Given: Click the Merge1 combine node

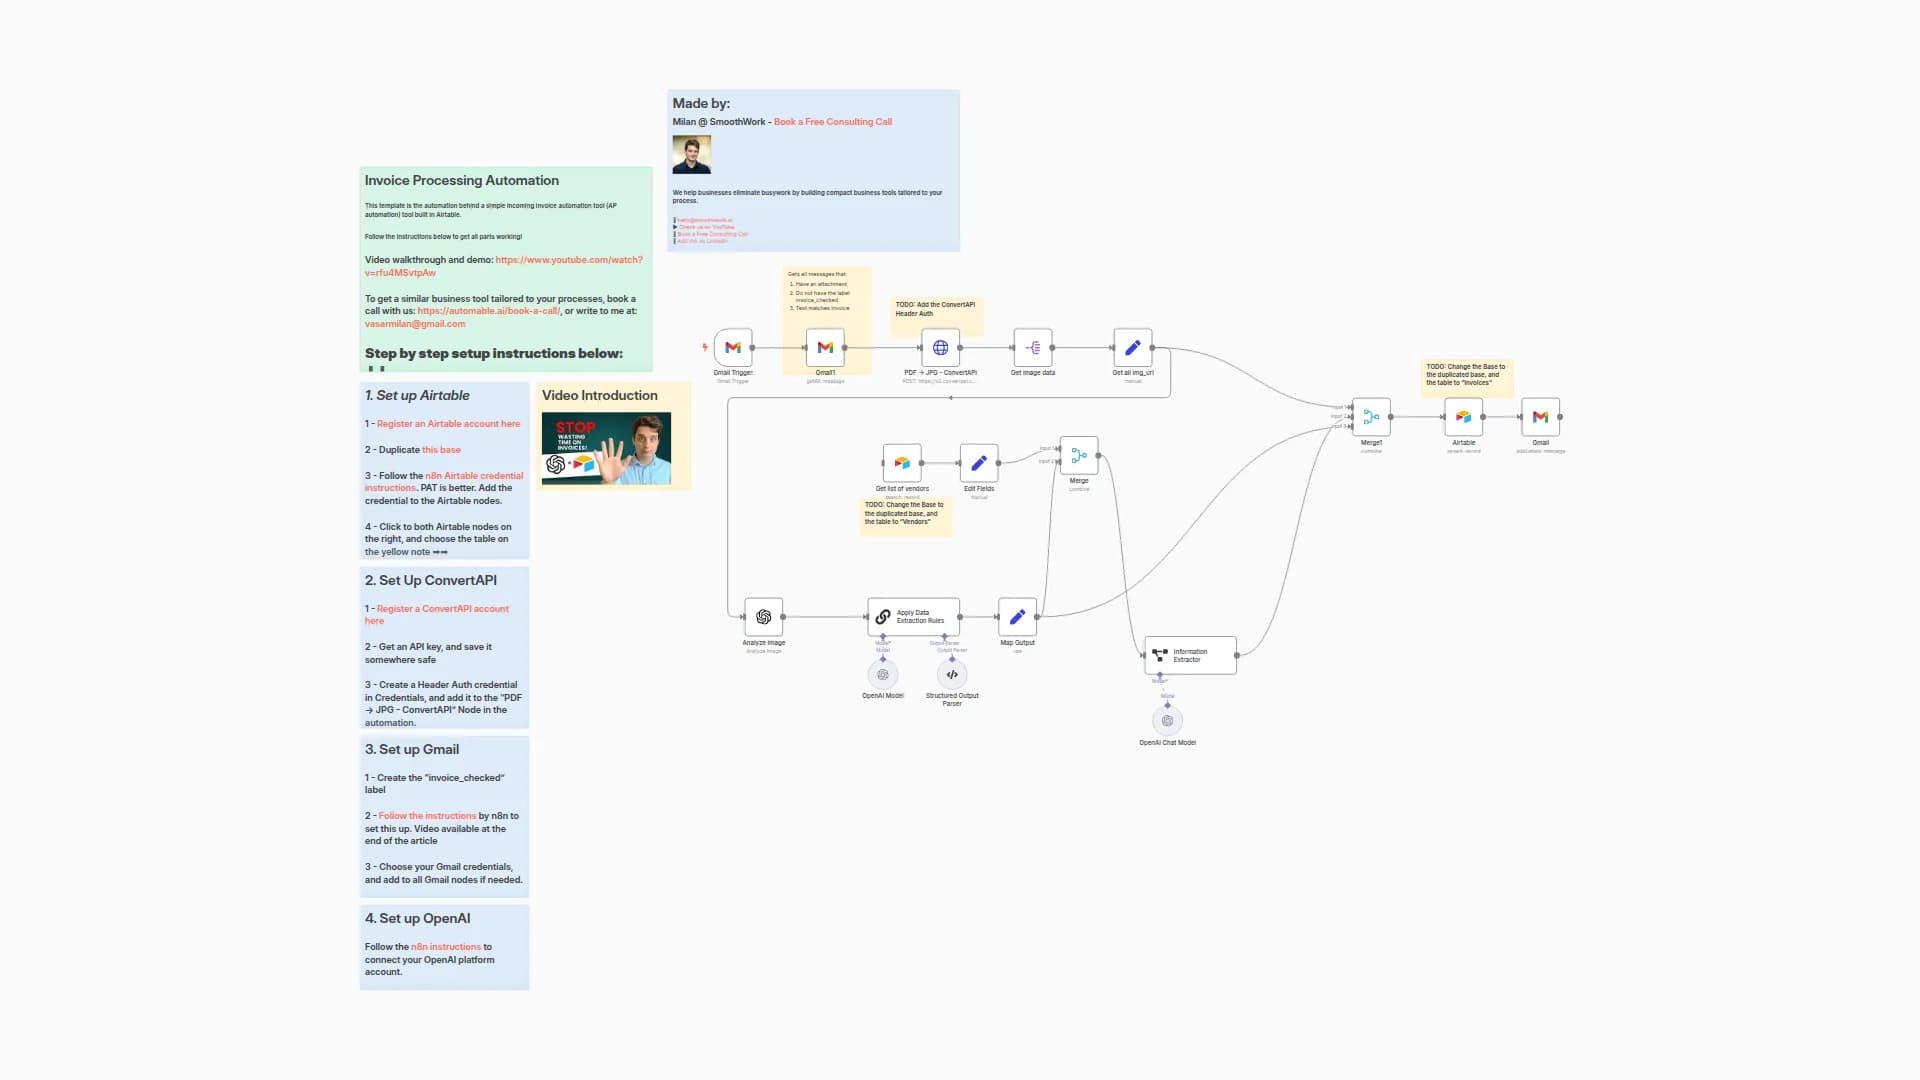Looking at the screenshot, I should [x=1371, y=417].
